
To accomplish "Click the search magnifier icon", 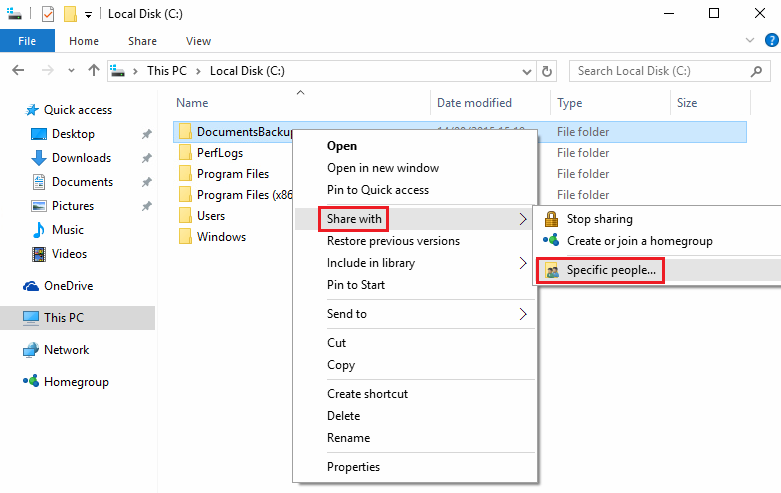I will [x=759, y=71].
